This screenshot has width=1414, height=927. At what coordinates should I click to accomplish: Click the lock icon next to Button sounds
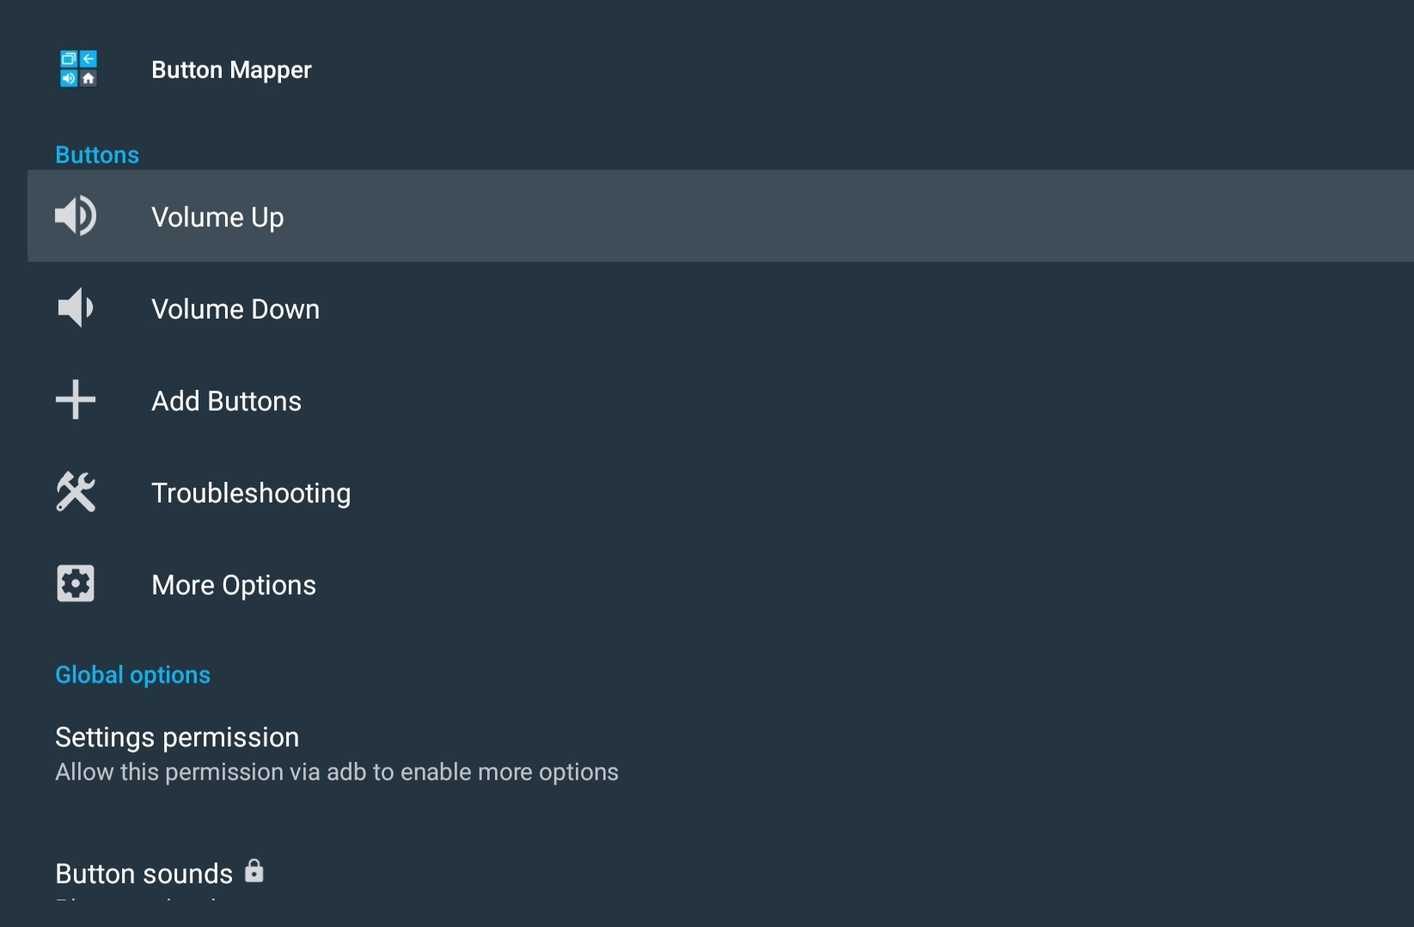coord(255,871)
